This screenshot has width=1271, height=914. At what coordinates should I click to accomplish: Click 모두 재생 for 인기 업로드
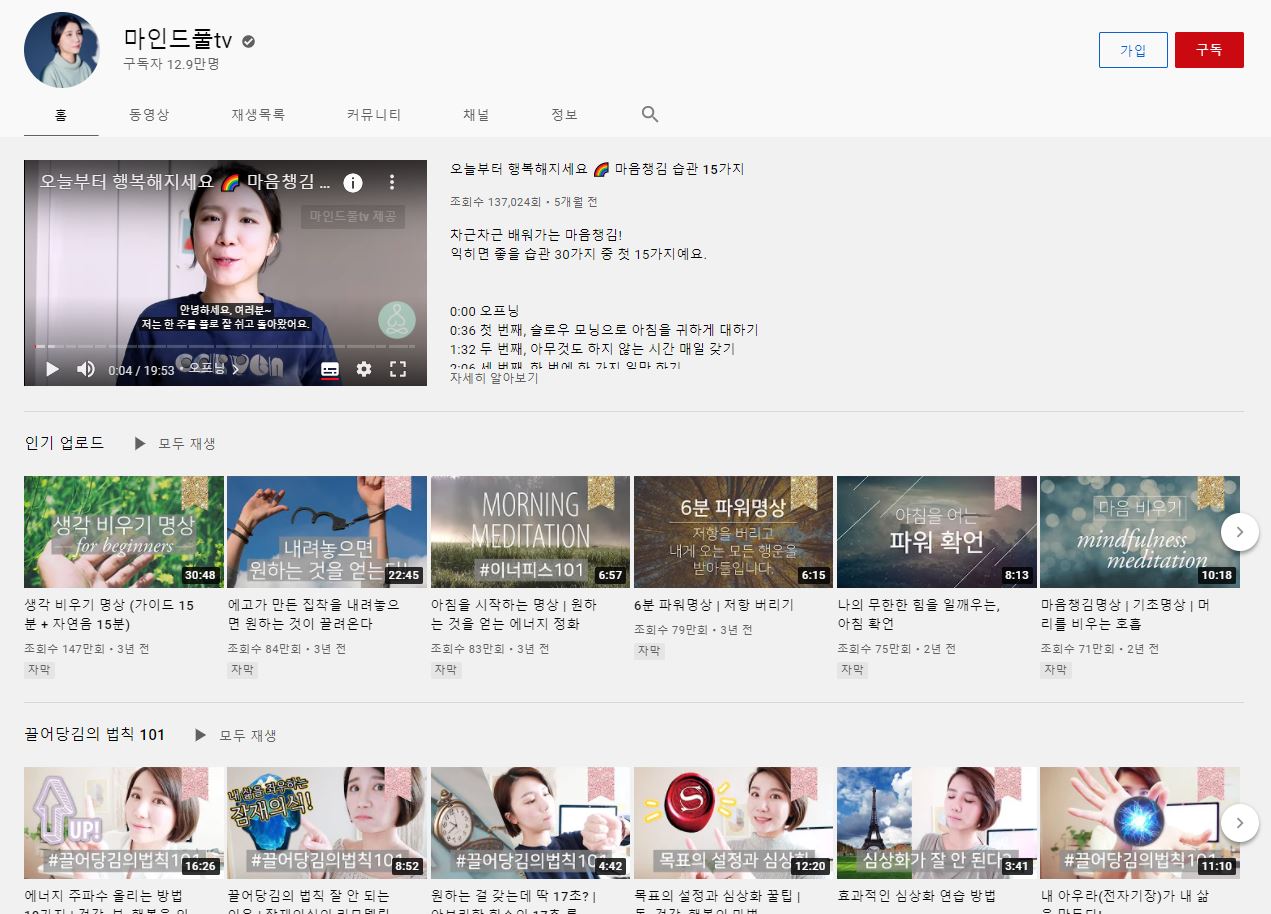[x=175, y=443]
